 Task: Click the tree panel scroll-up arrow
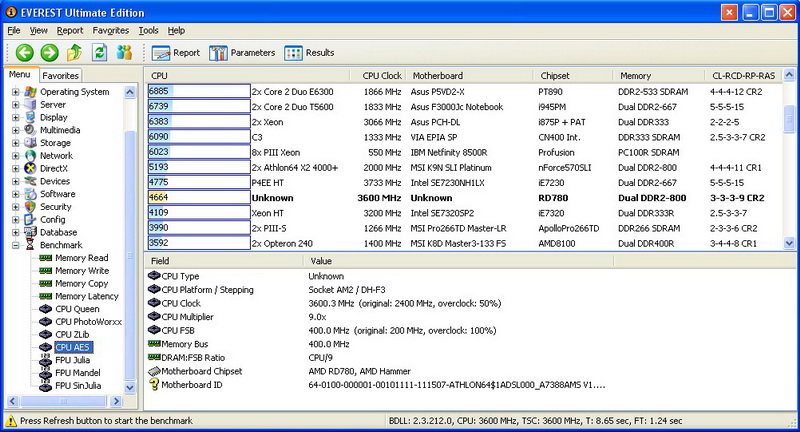tap(130, 92)
